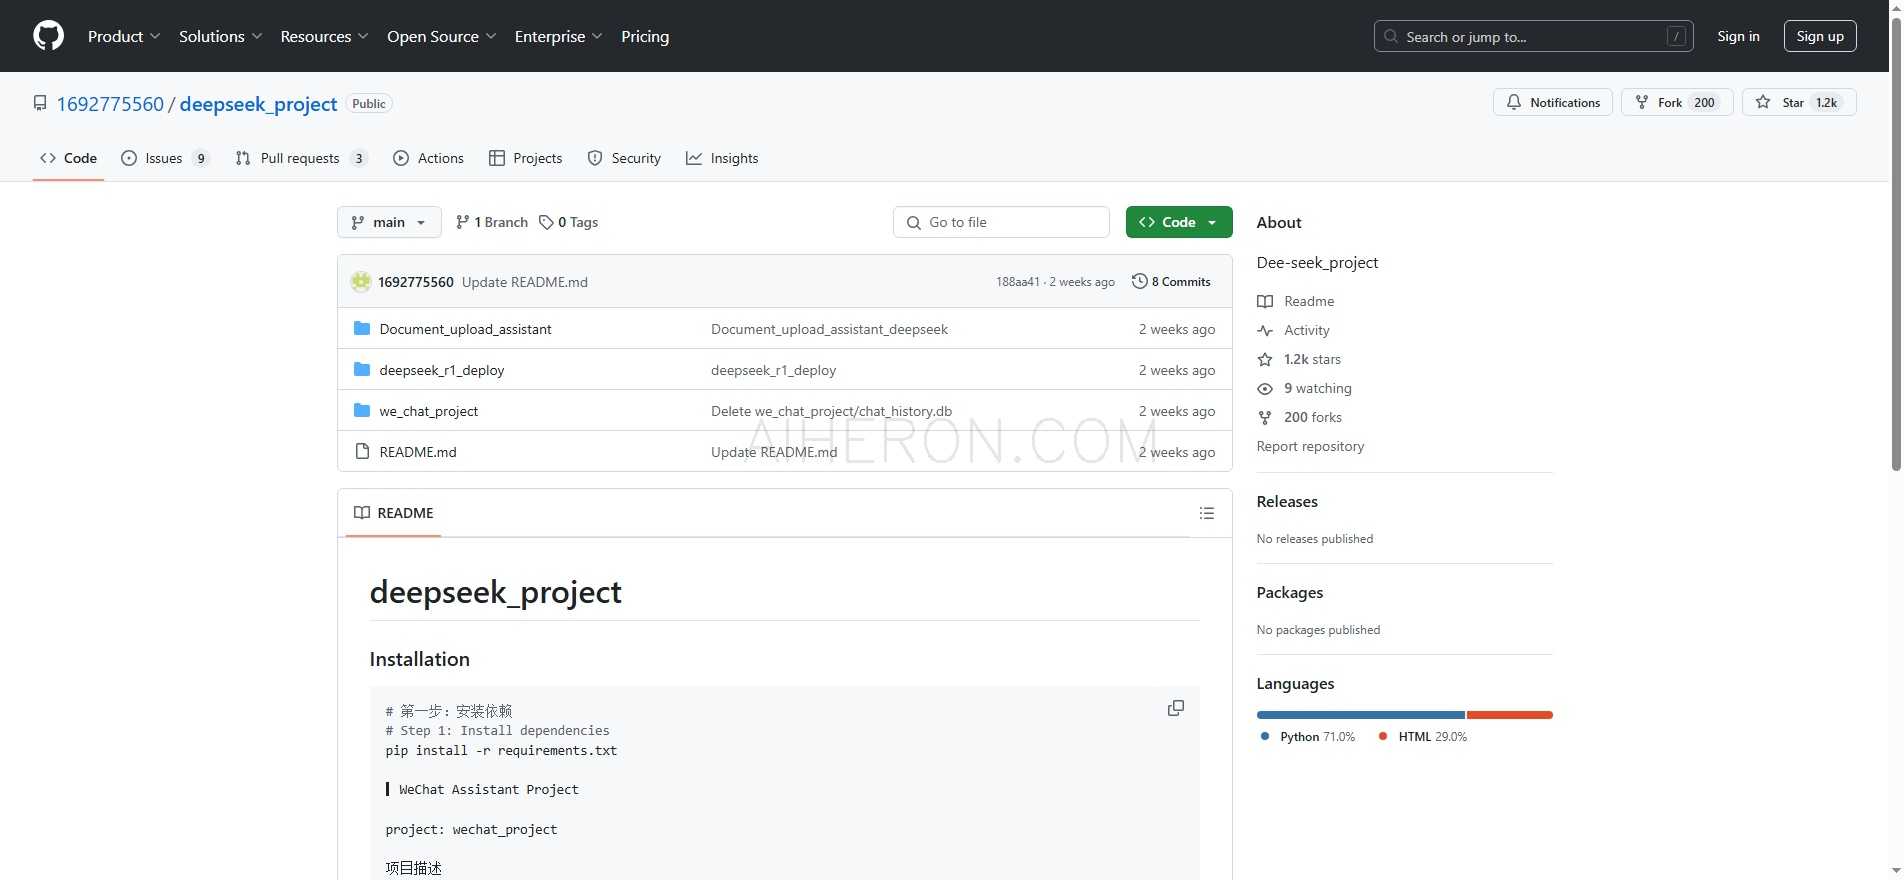Expand the Product menu

point(123,36)
